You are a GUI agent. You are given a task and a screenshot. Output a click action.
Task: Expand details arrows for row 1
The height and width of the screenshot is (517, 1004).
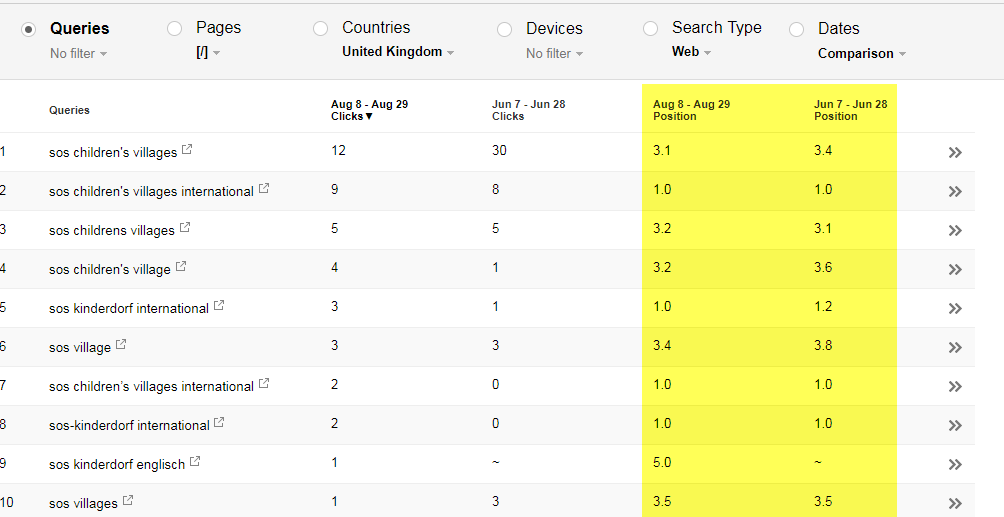pyautogui.click(x=955, y=152)
